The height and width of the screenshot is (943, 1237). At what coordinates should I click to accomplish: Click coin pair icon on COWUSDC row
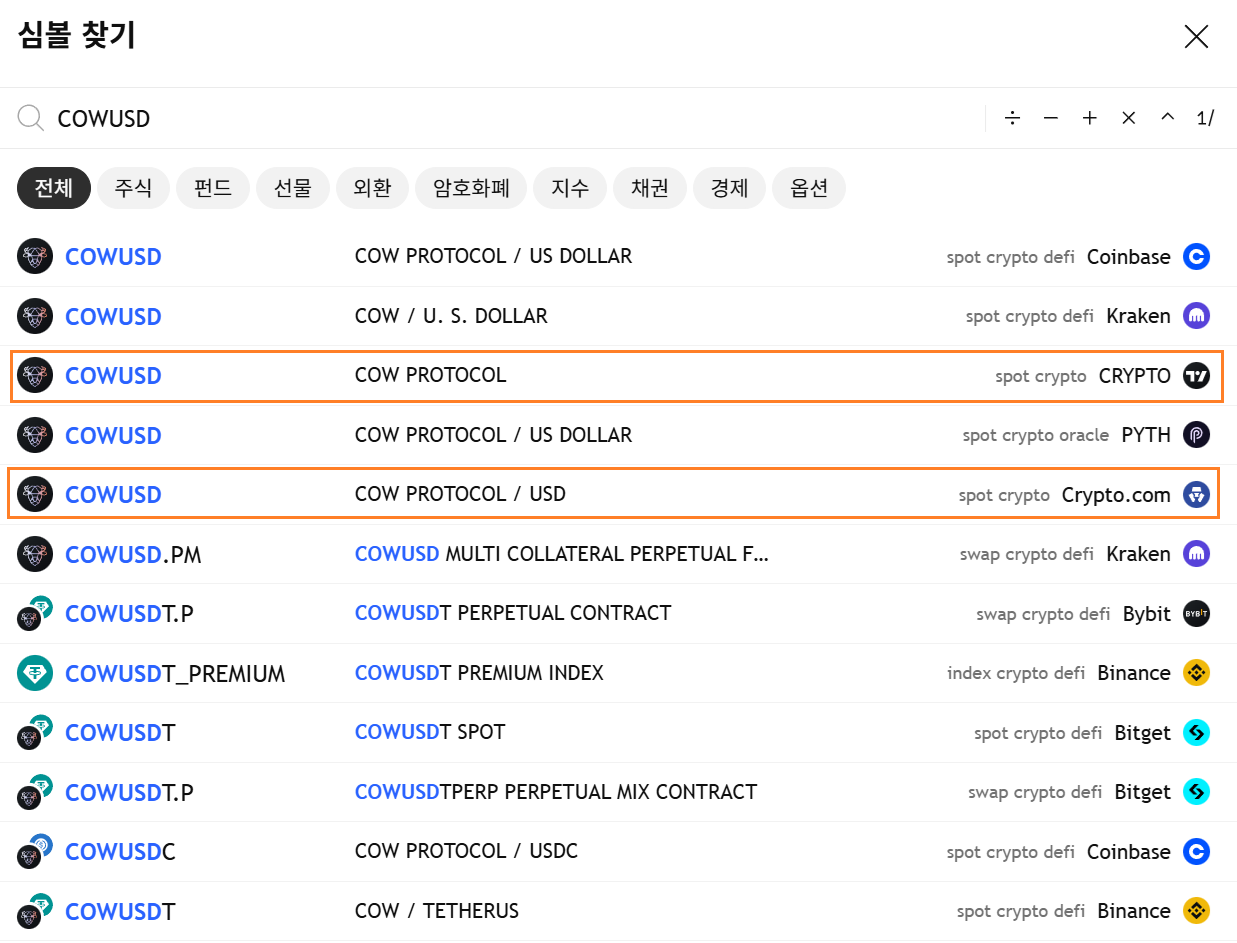(x=35, y=852)
